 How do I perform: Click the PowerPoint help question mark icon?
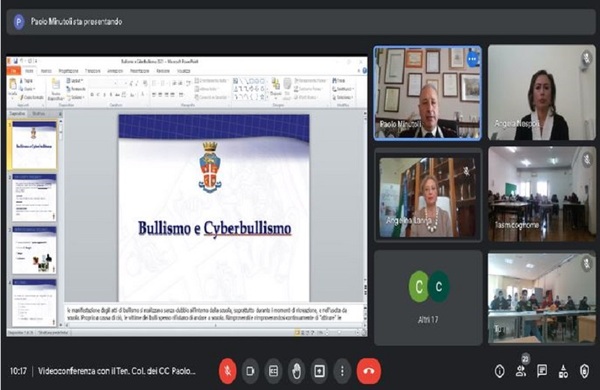tap(364, 70)
